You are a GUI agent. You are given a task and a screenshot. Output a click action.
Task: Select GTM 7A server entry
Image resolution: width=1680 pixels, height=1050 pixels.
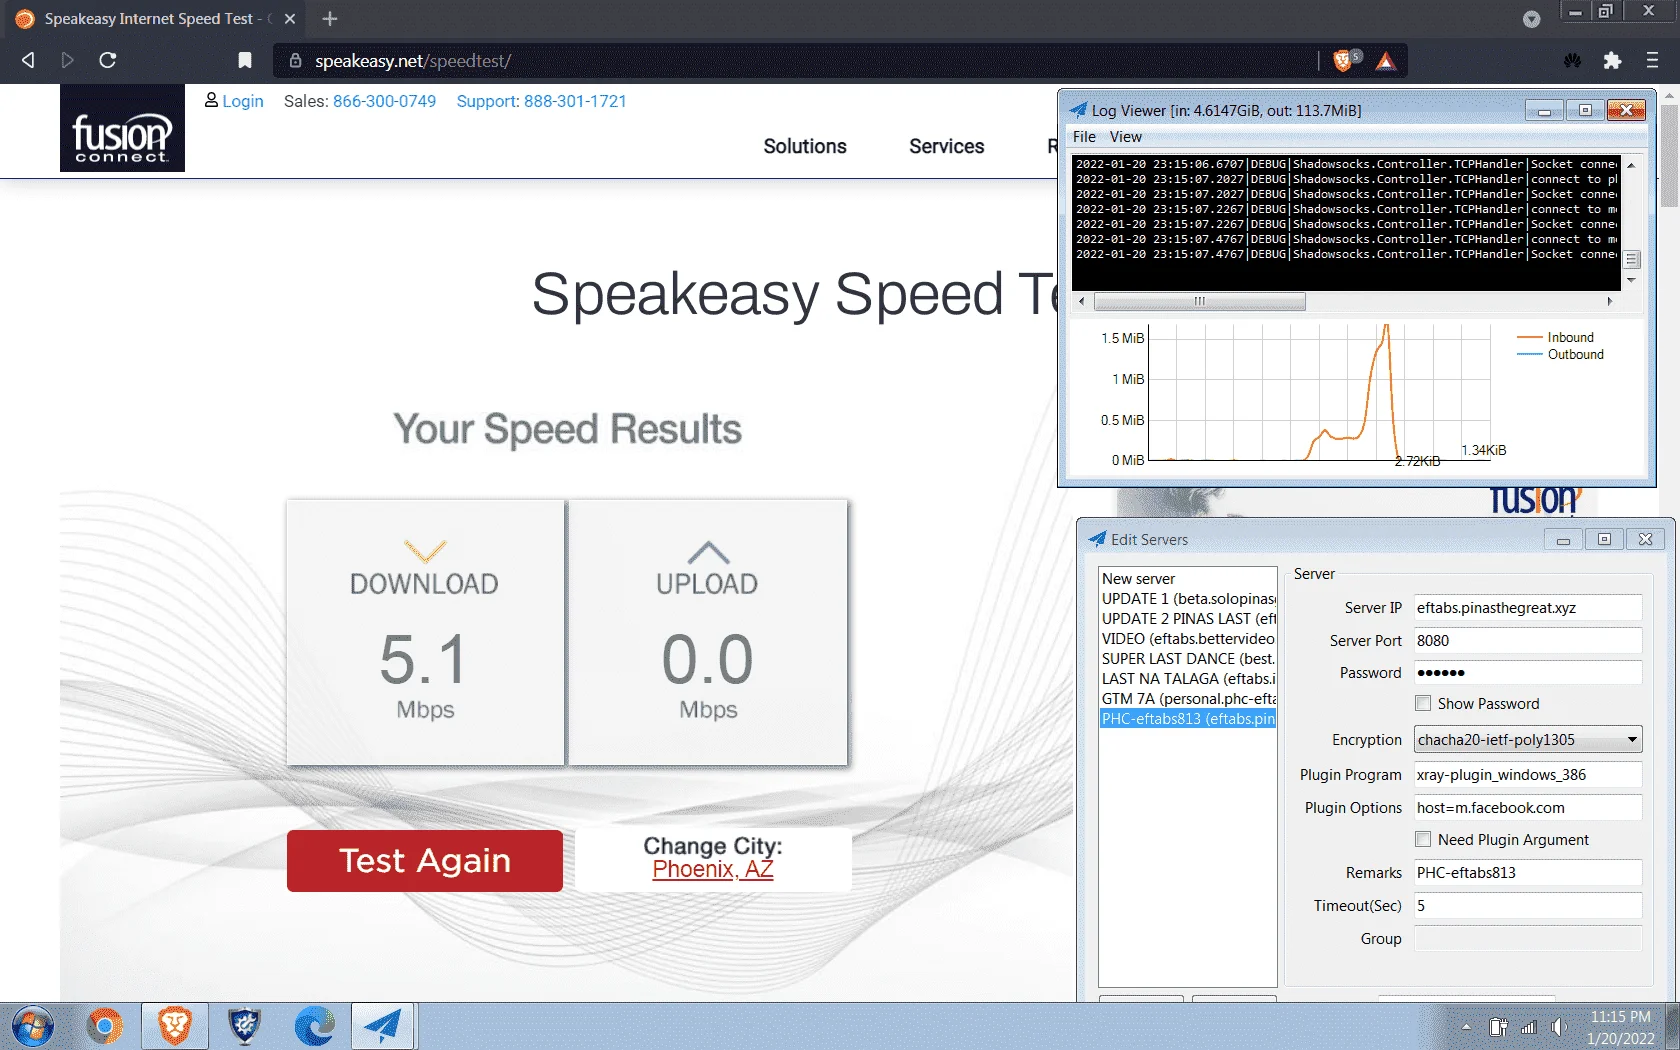[x=1188, y=699]
